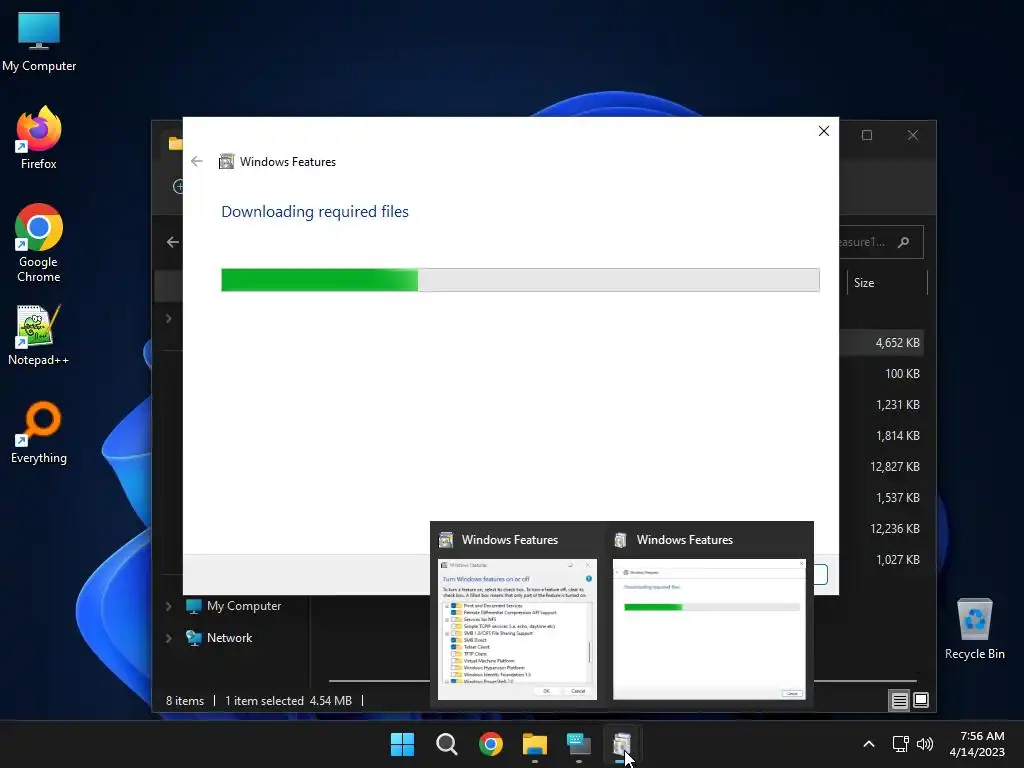Viewport: 1024px width, 768px height.
Task: Click the '8 items' status text
Action: (185, 701)
